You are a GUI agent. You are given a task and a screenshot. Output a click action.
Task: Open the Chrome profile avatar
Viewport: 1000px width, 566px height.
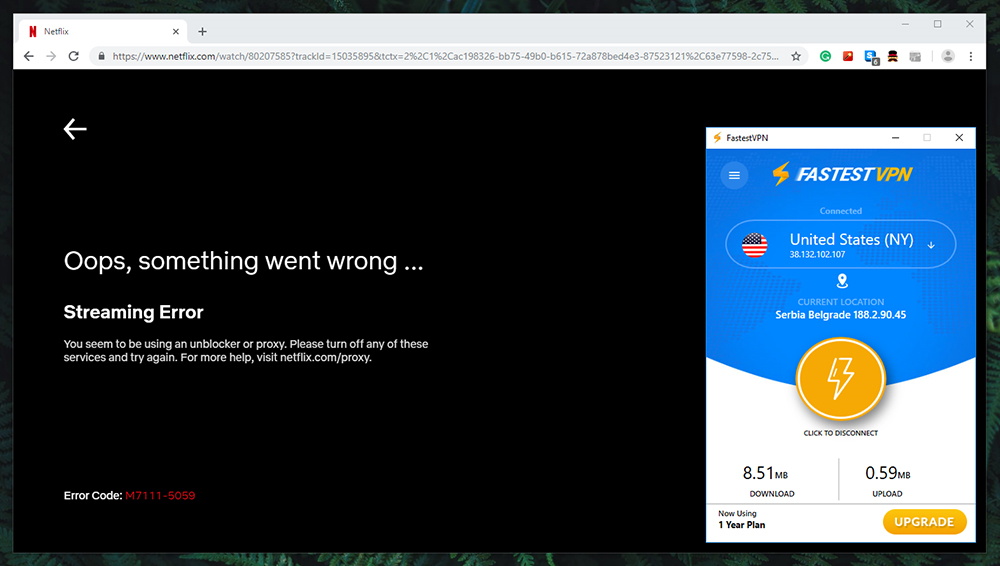coord(948,56)
